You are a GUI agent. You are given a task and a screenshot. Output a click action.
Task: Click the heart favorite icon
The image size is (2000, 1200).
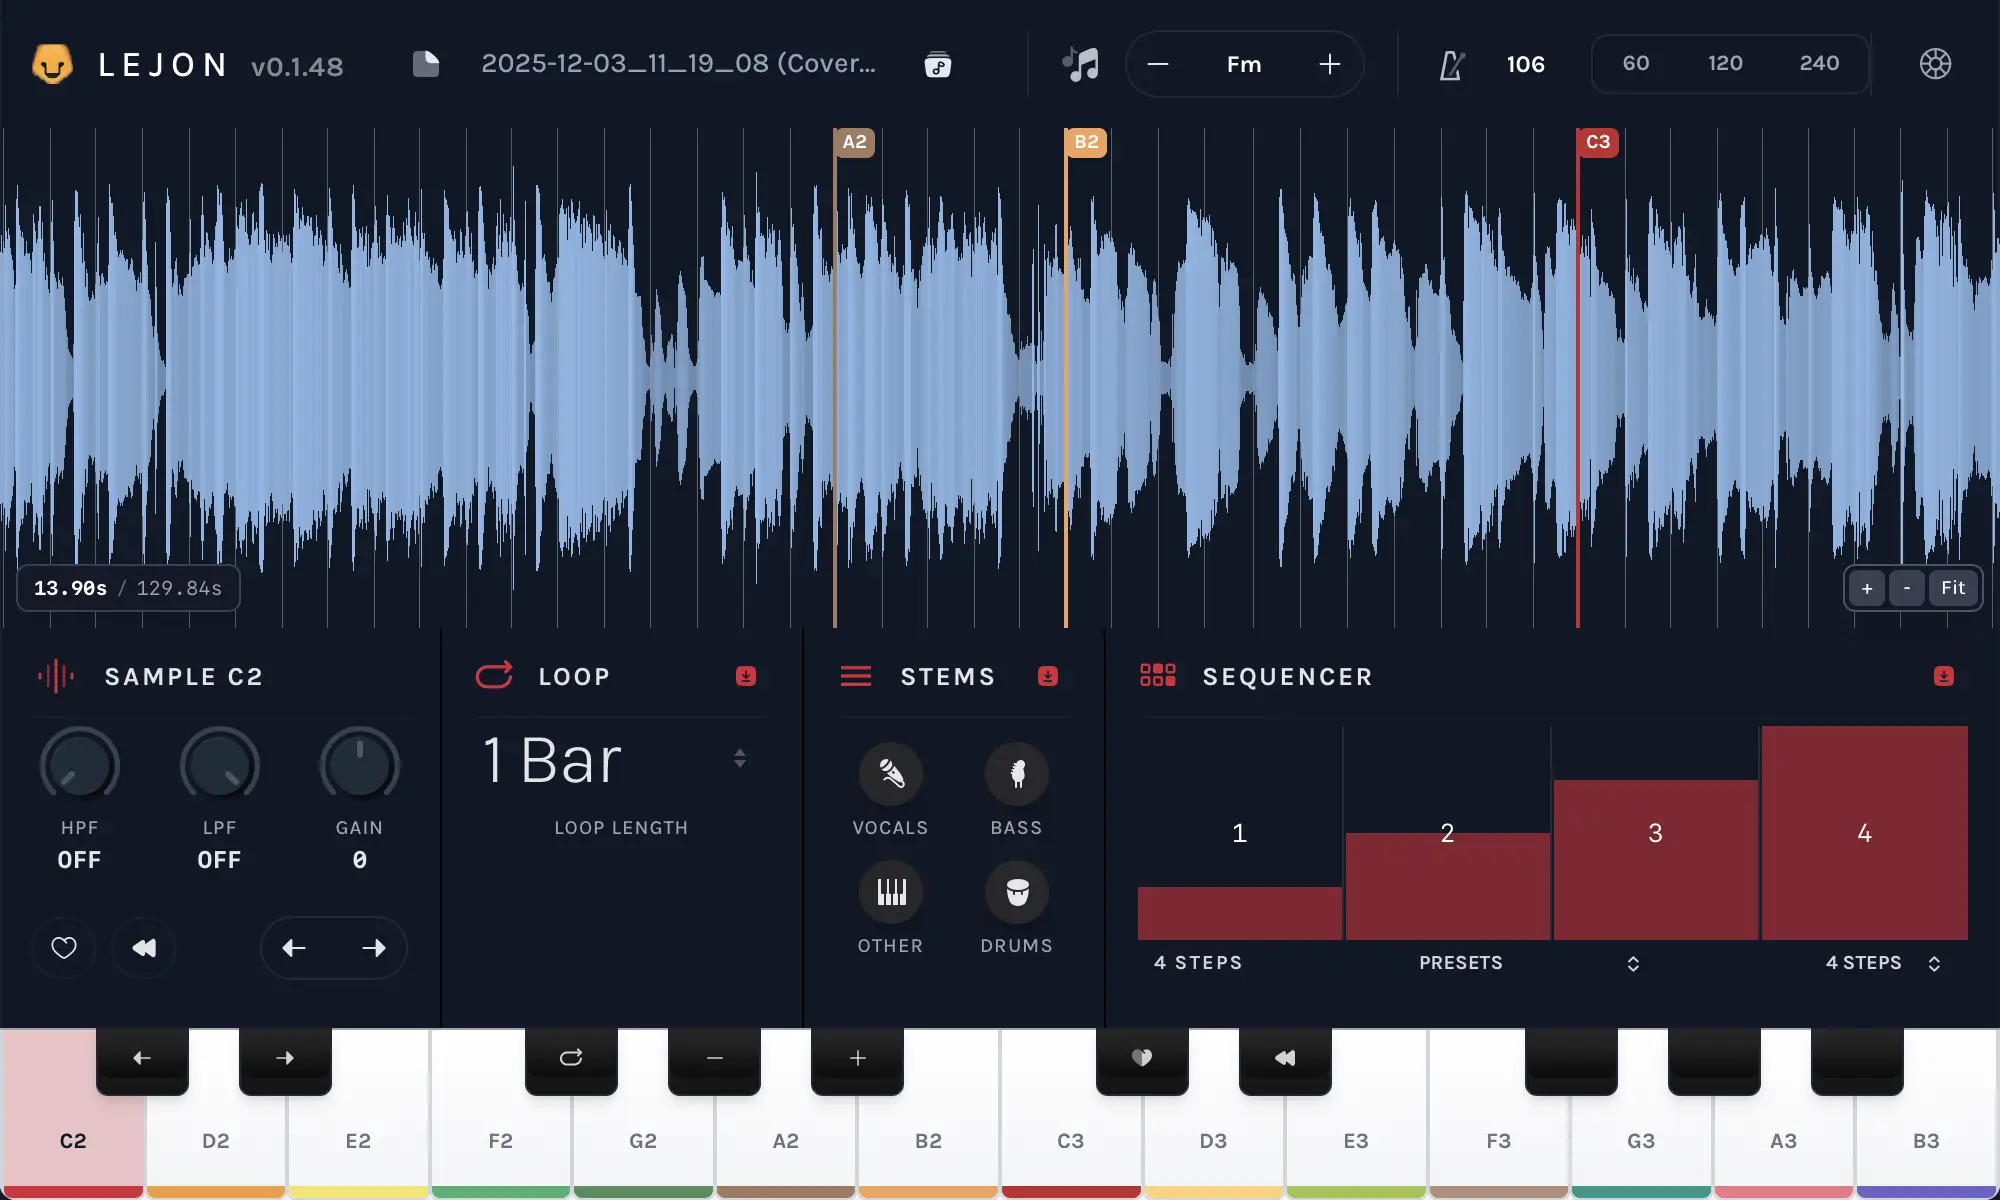pyautogui.click(x=64, y=947)
